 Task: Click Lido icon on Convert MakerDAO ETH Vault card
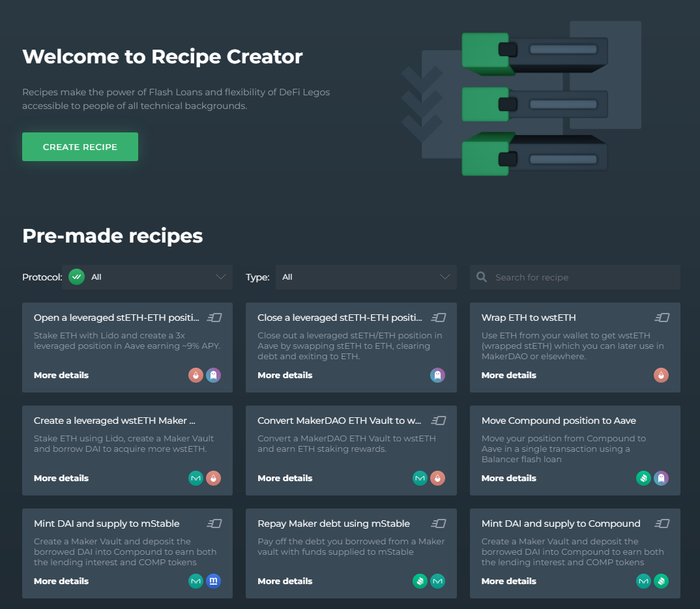point(438,478)
